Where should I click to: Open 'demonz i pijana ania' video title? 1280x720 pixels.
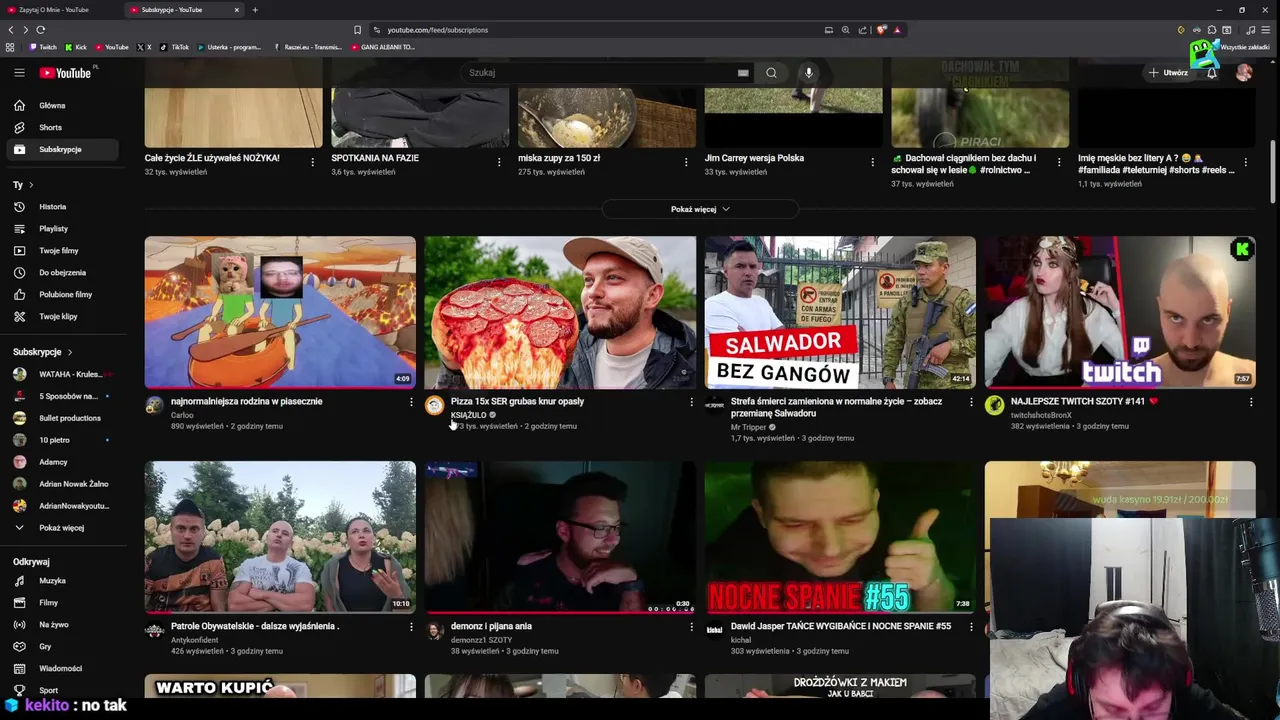tap(491, 626)
